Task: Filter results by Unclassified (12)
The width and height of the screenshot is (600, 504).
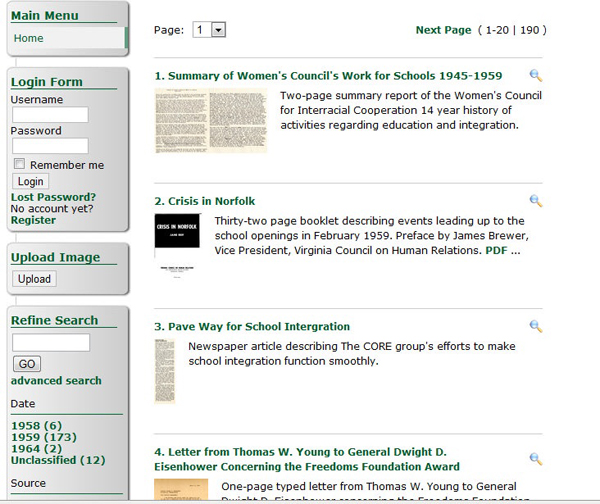Action: 57,460
